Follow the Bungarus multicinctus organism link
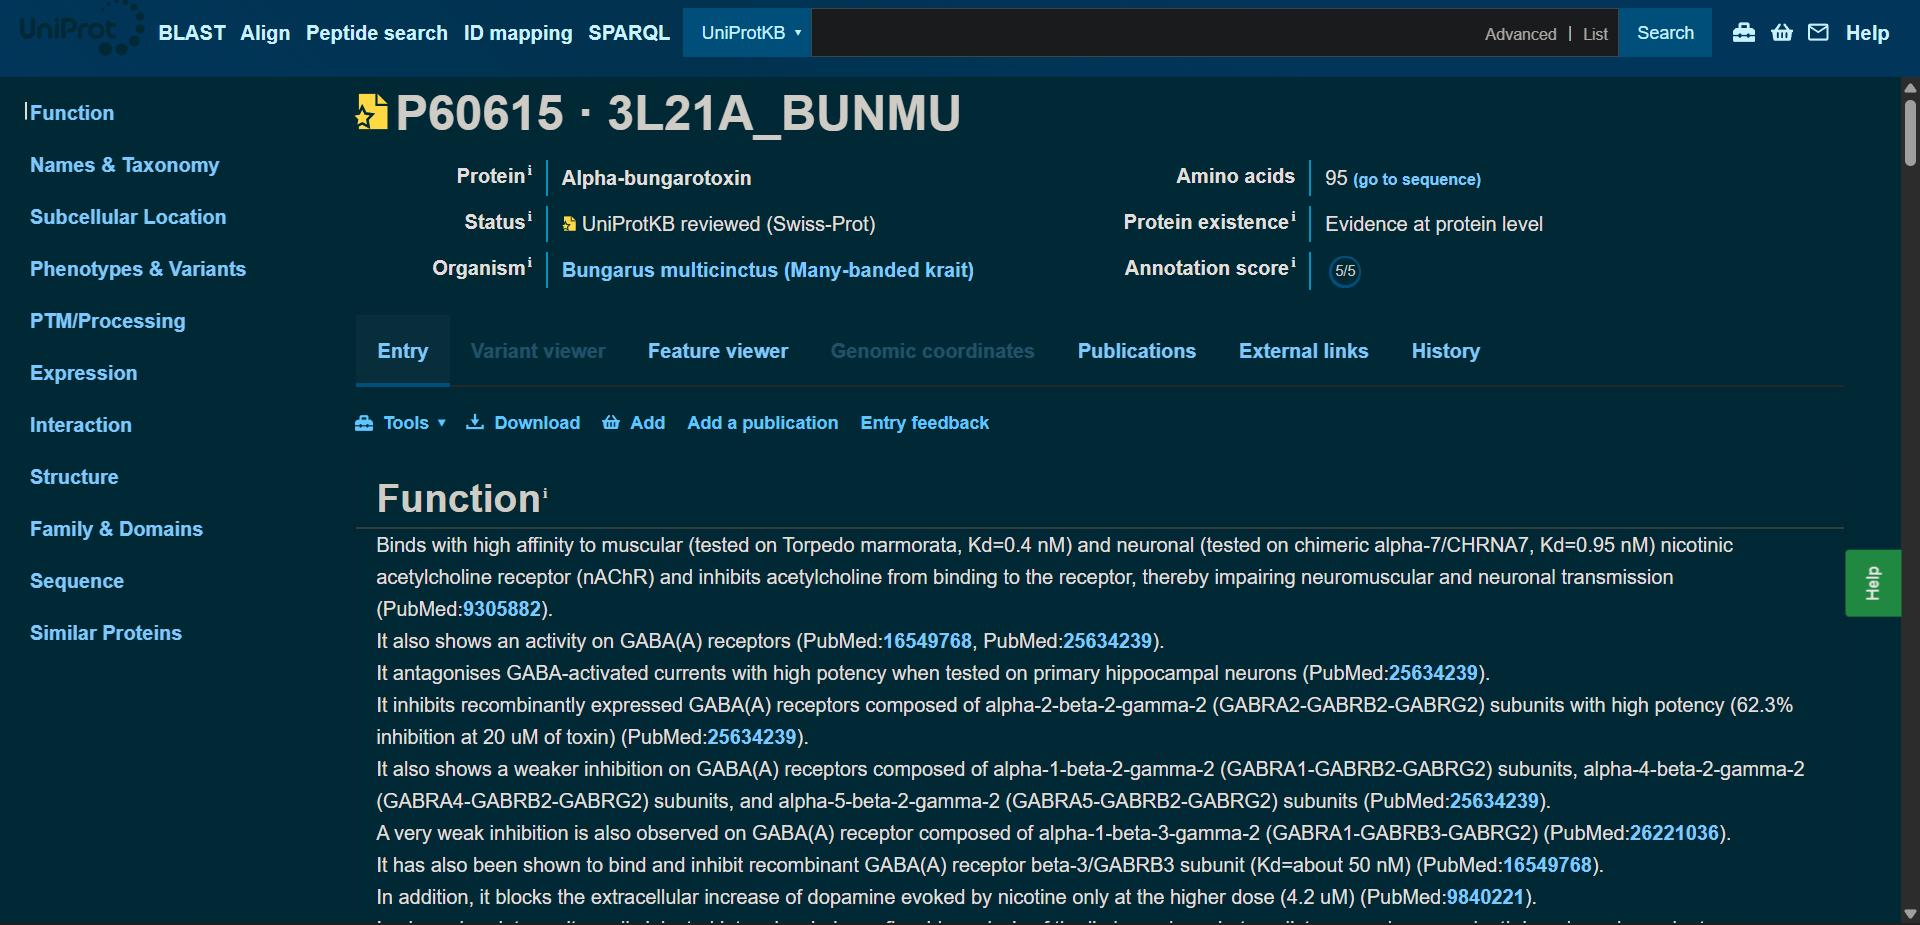The width and height of the screenshot is (1920, 925). [767, 270]
